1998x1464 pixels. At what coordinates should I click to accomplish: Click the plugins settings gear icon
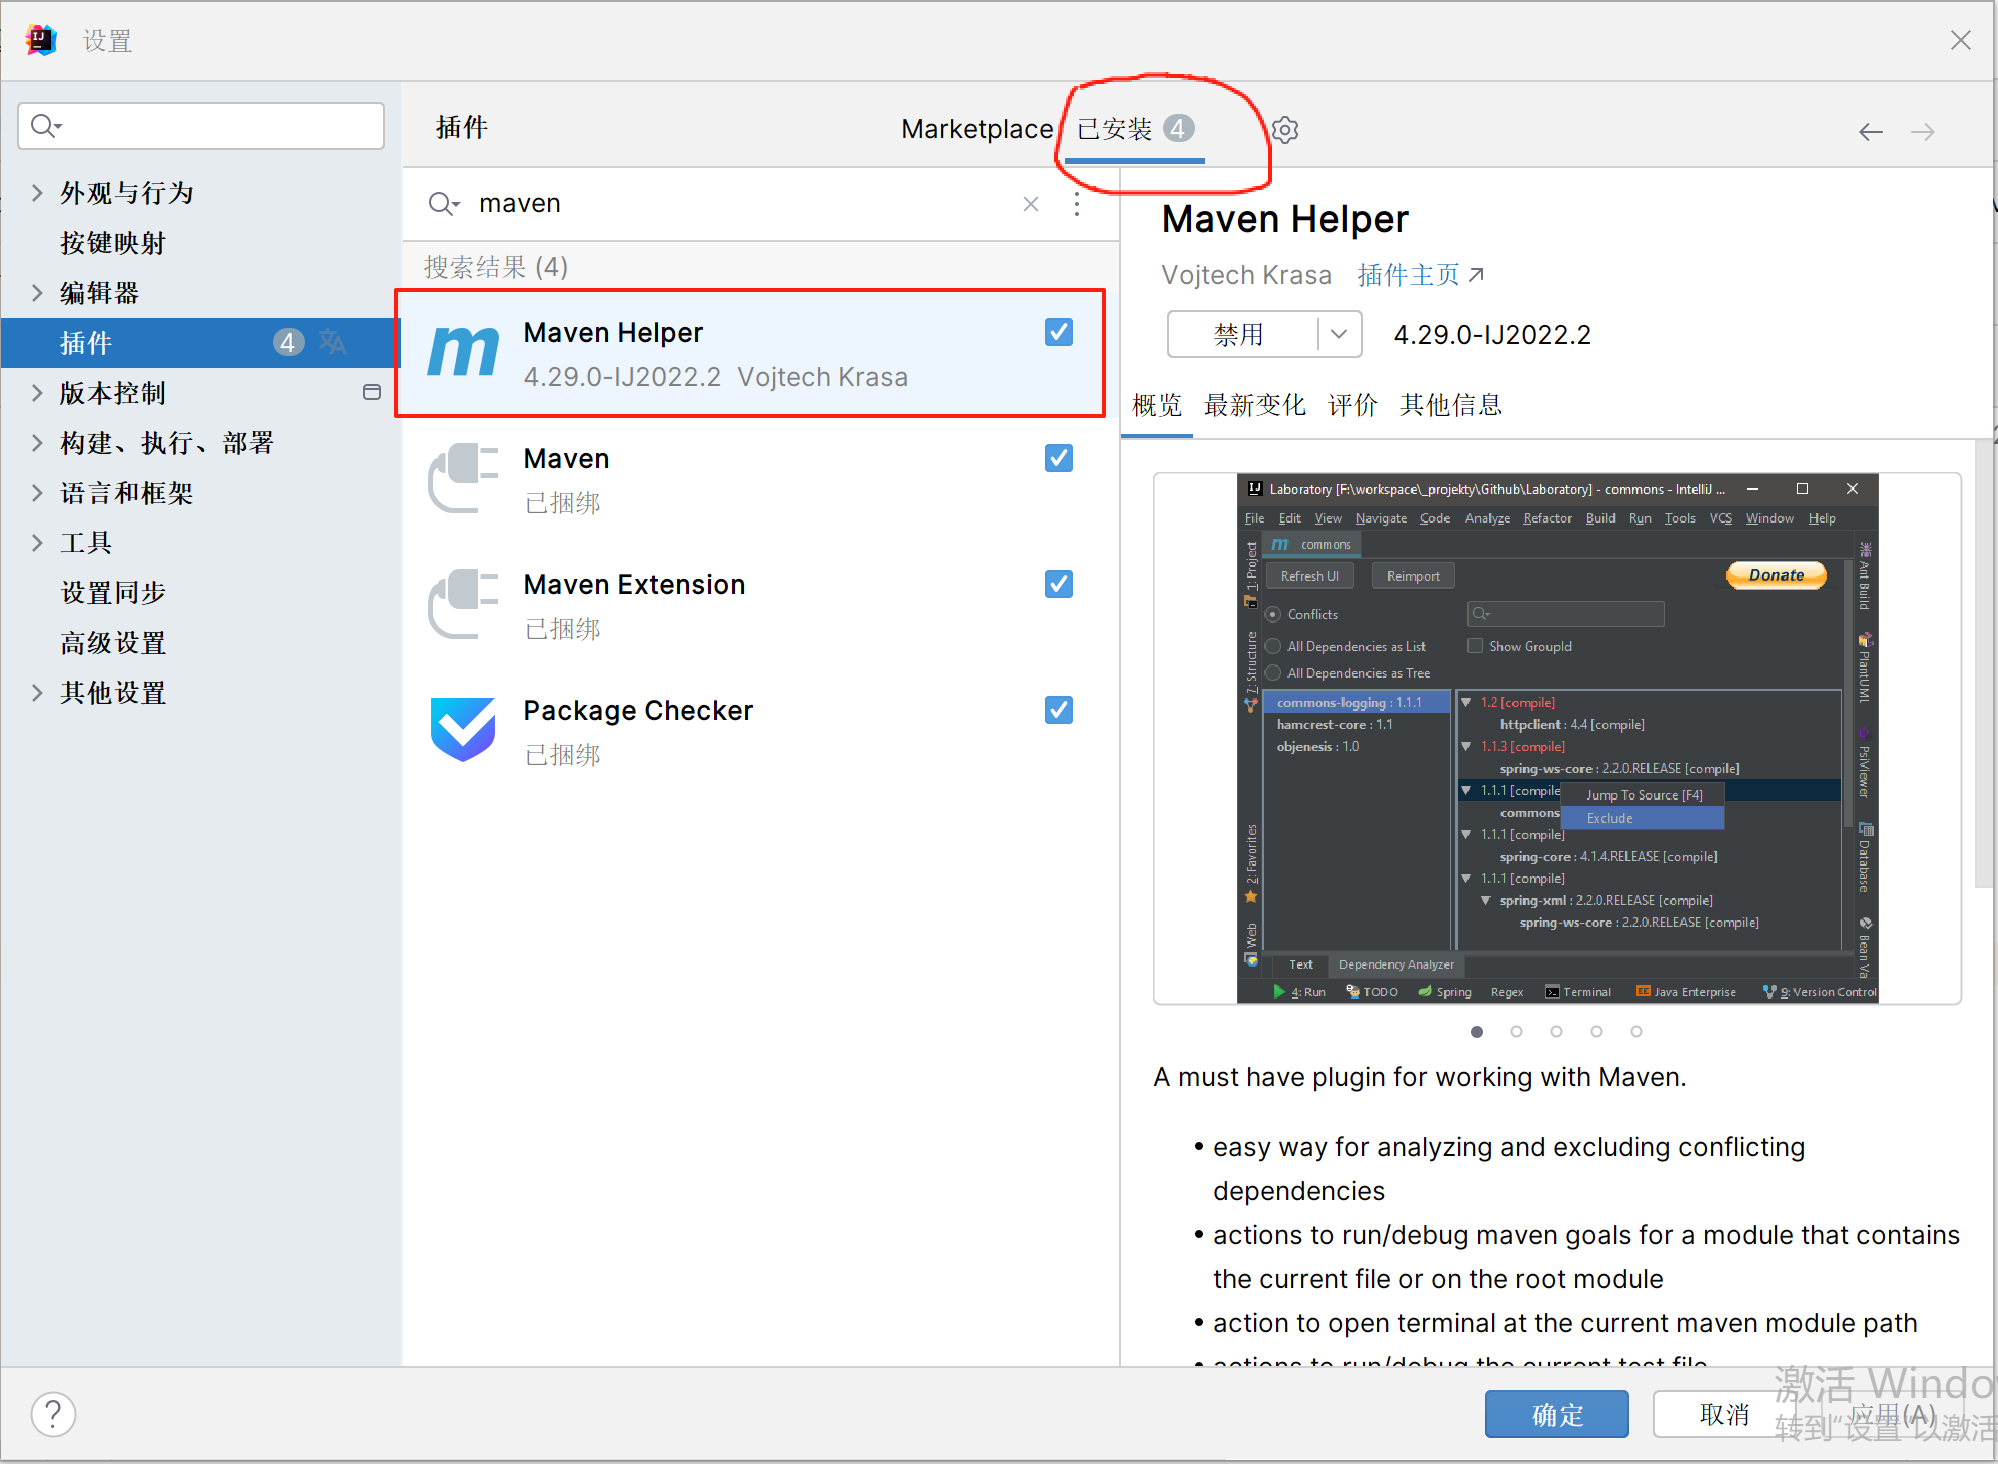[x=1285, y=130]
